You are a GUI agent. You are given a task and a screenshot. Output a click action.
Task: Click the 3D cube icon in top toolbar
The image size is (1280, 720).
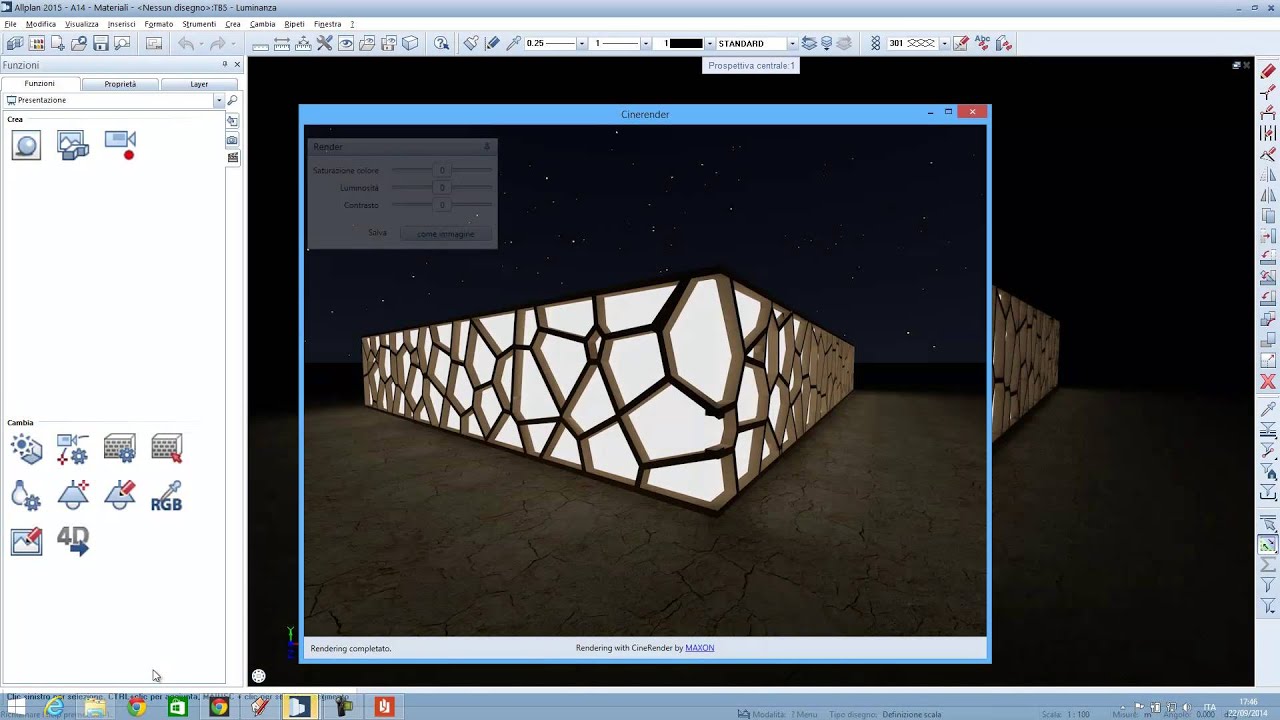coord(410,43)
